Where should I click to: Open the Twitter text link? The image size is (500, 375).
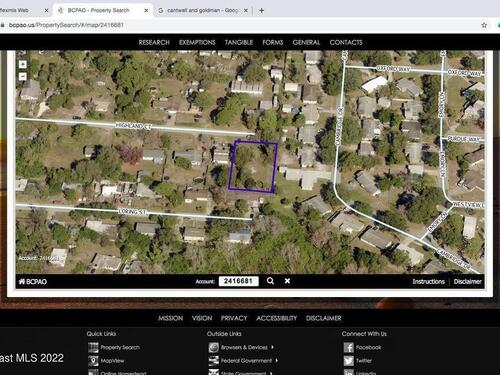click(364, 361)
